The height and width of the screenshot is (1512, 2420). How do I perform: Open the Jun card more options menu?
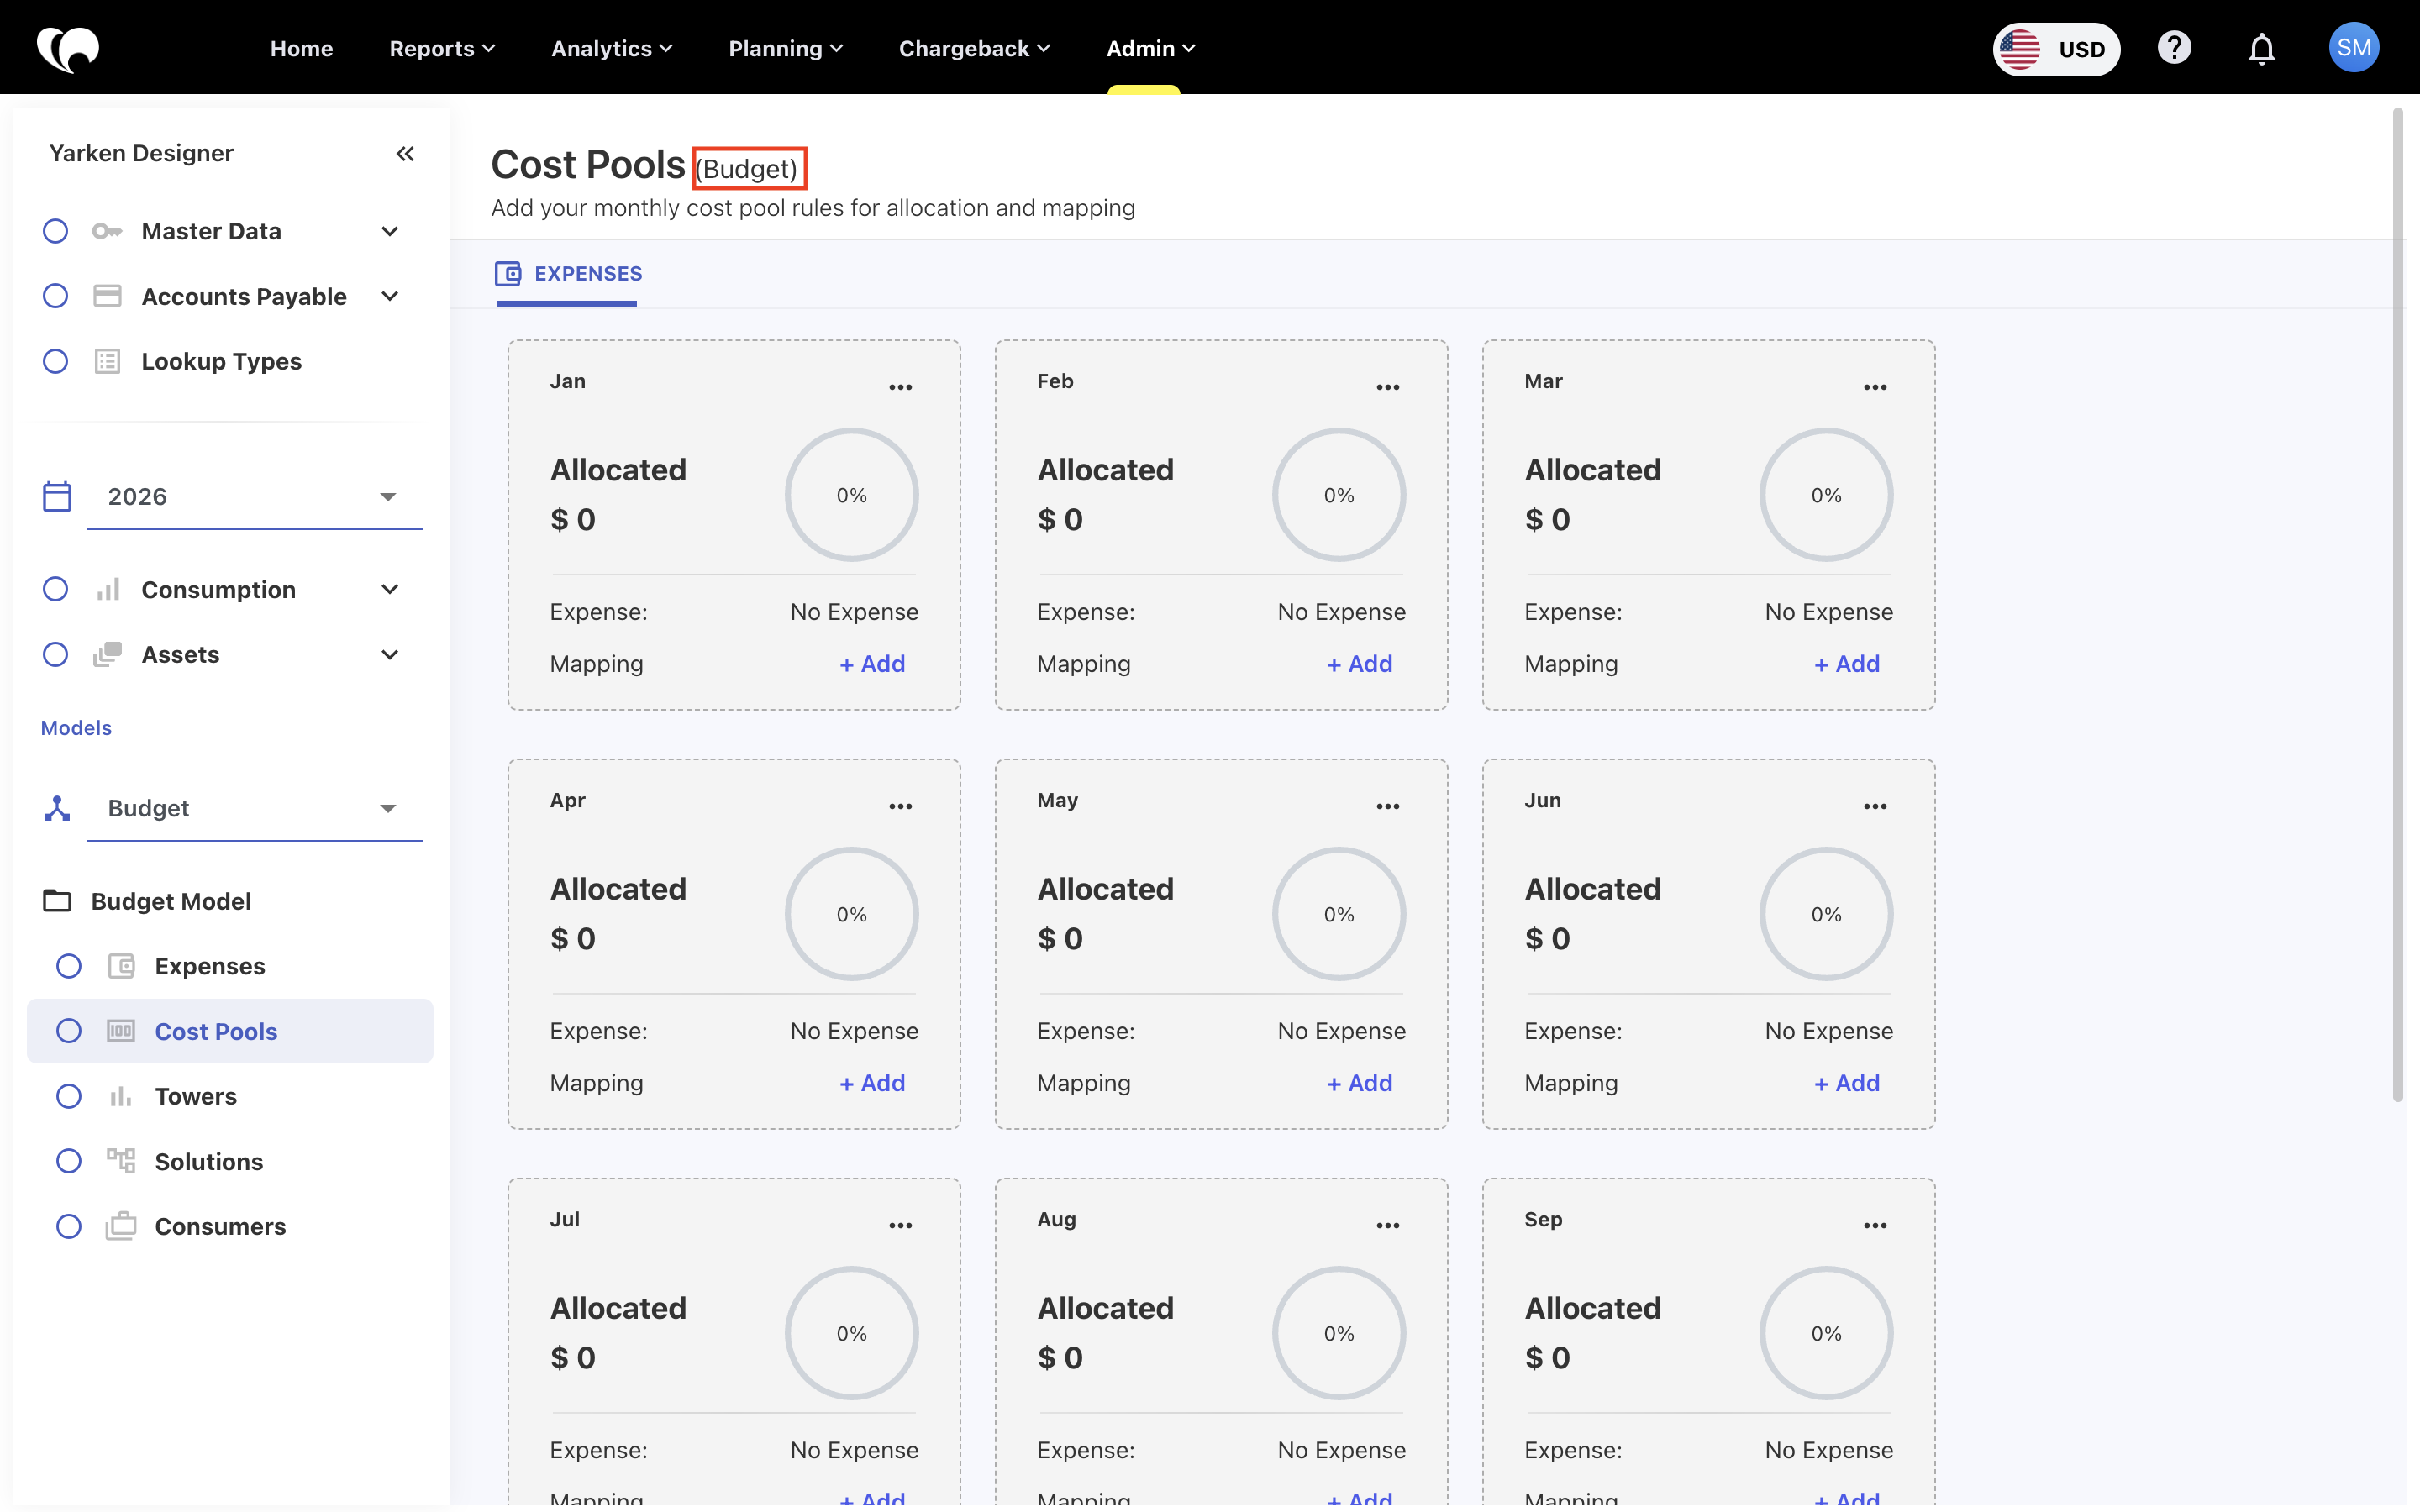pos(1875,806)
